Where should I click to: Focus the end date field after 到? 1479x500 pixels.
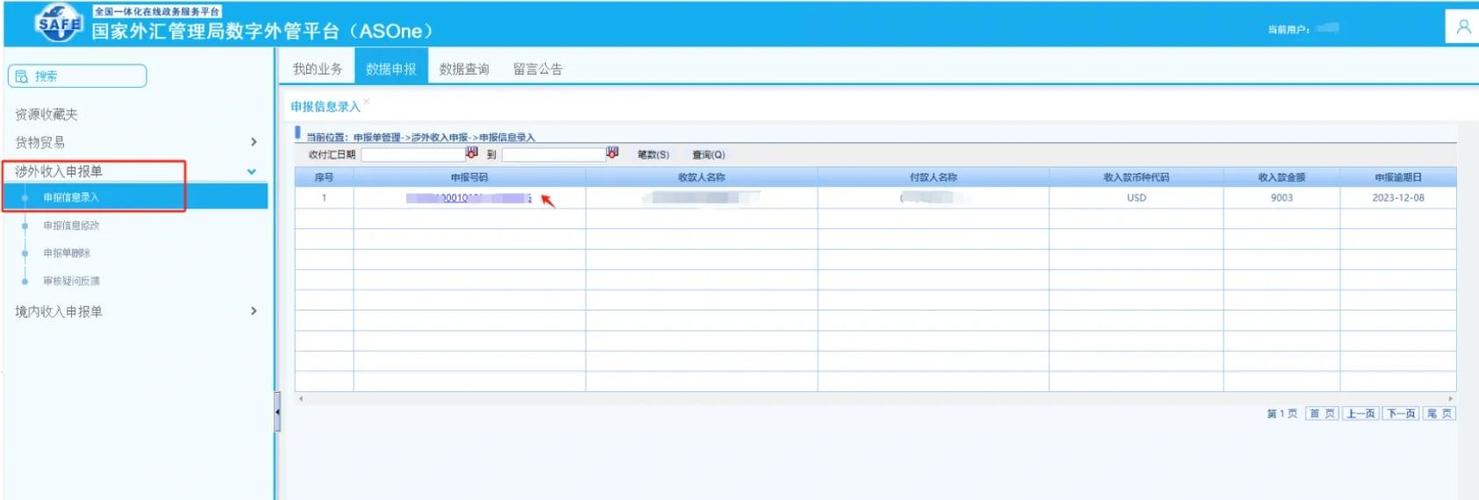[x=553, y=155]
